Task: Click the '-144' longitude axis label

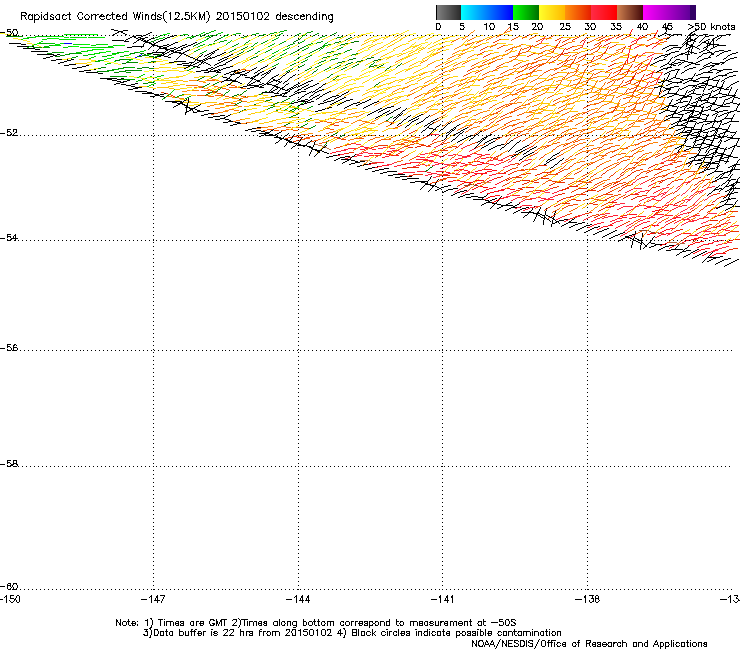Action: (298, 599)
